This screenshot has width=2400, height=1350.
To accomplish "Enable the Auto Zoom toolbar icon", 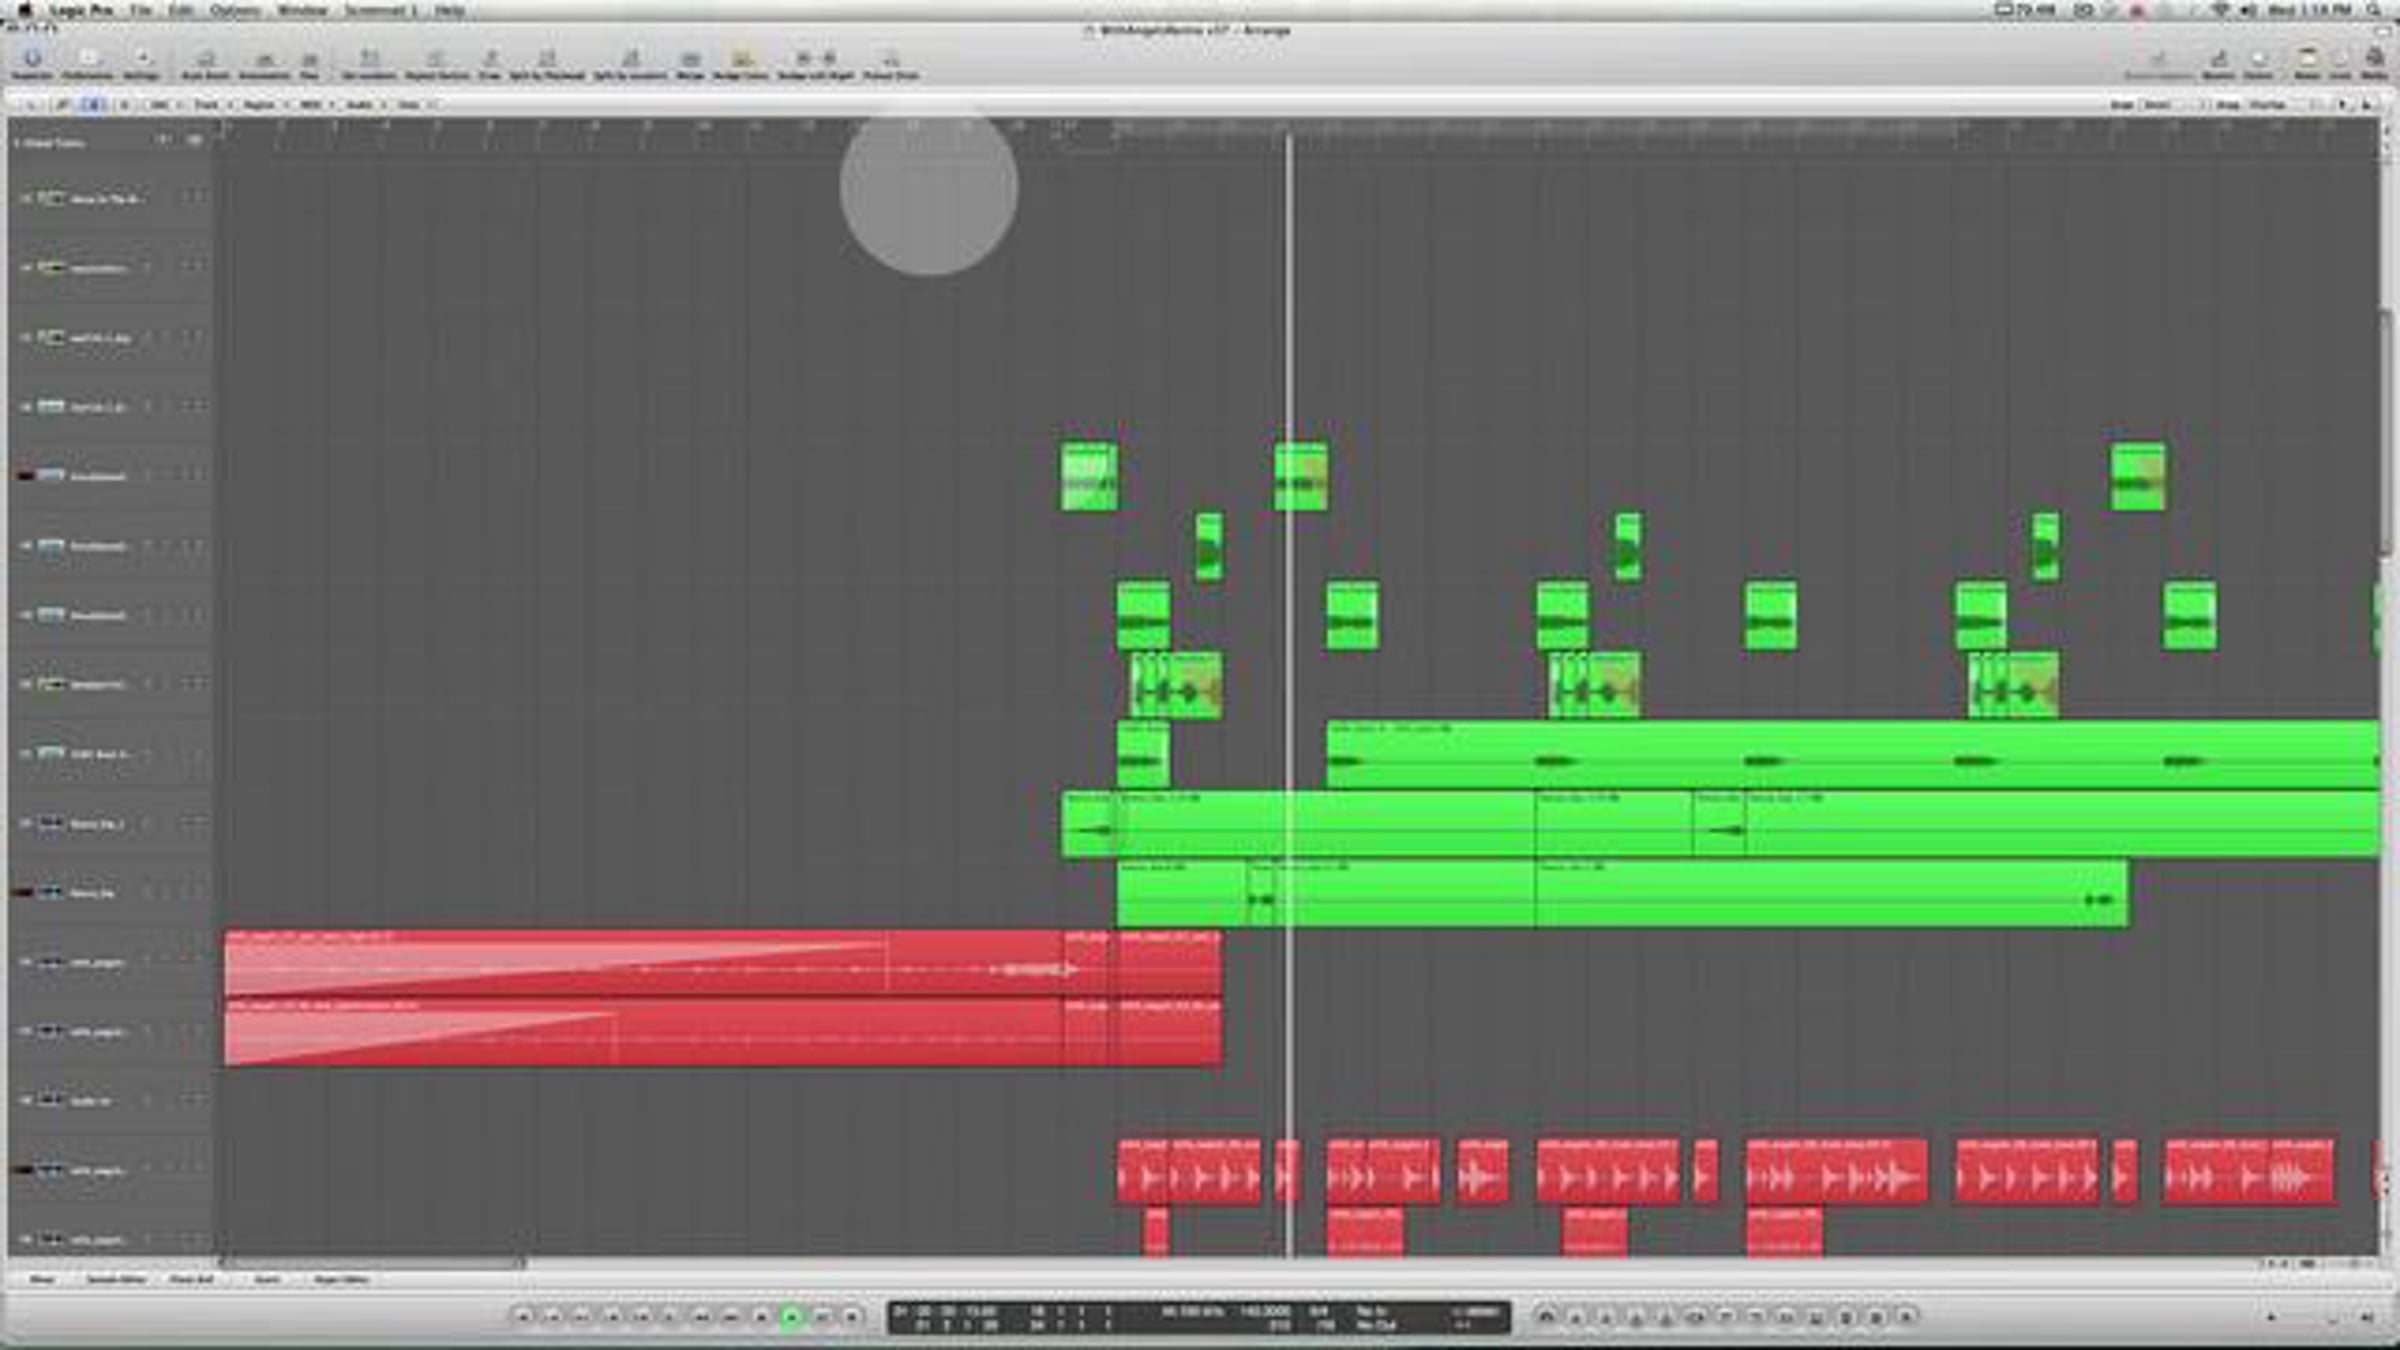I will pos(205,62).
